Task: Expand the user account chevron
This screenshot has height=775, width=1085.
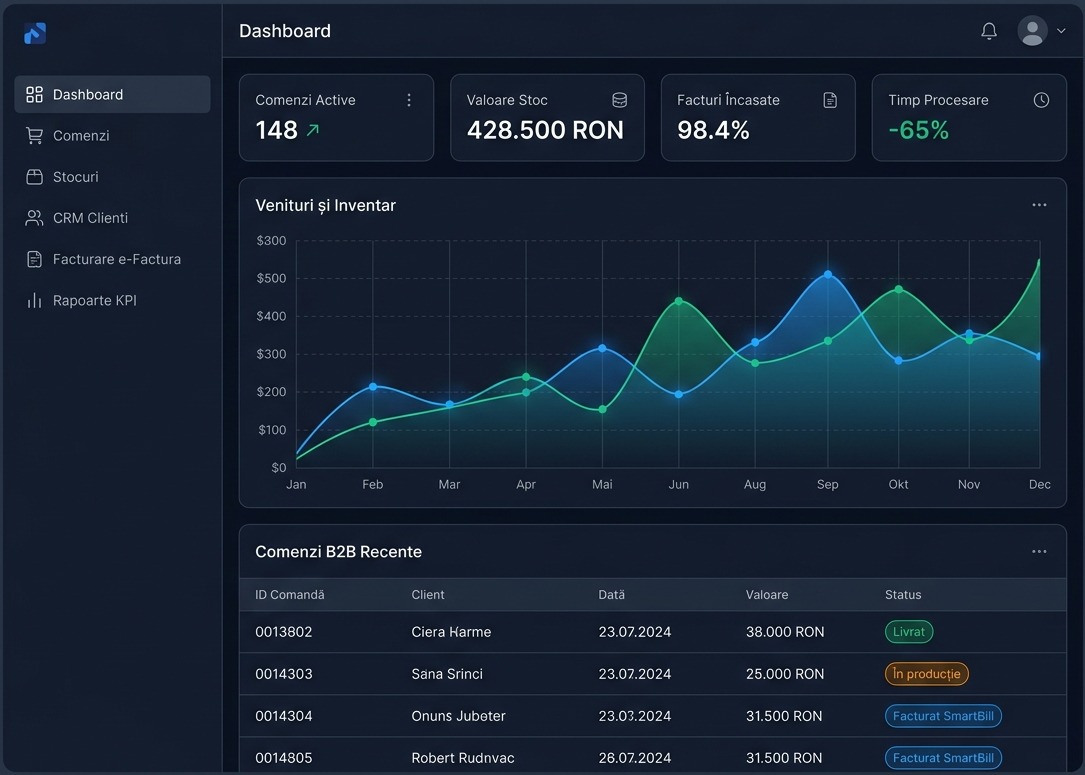Action: pyautogui.click(x=1061, y=30)
